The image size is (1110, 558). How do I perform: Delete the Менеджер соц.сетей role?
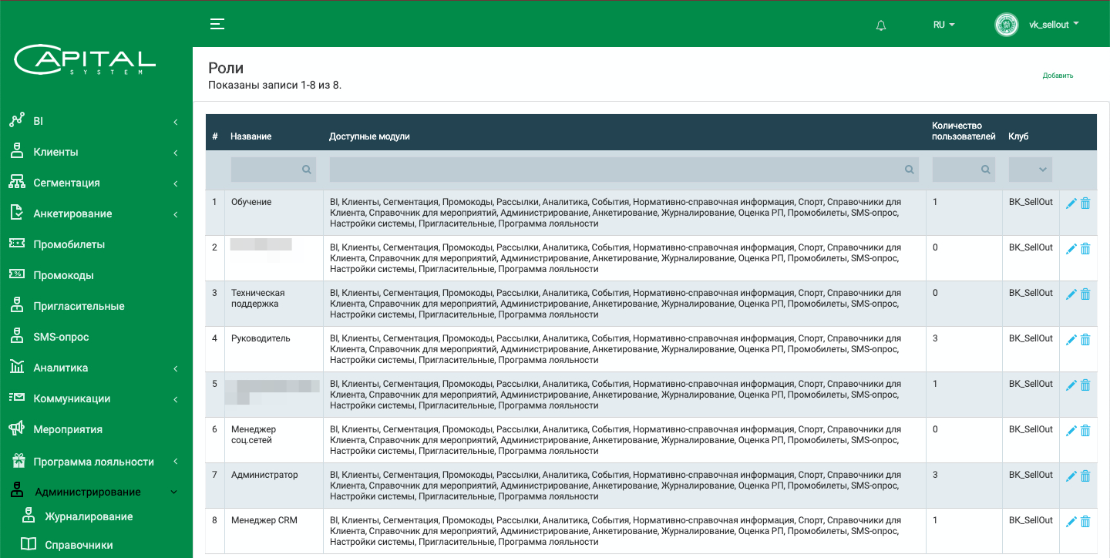click(x=1086, y=431)
